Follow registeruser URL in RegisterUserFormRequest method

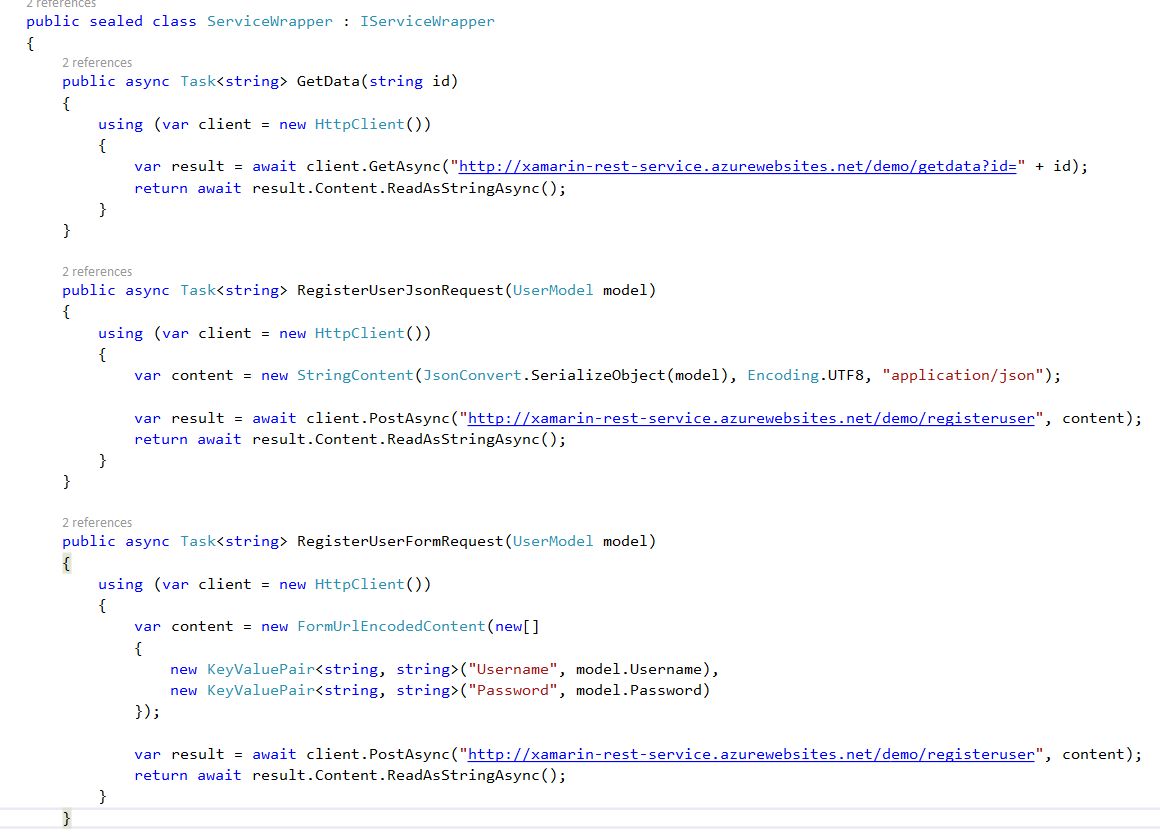coord(751,754)
